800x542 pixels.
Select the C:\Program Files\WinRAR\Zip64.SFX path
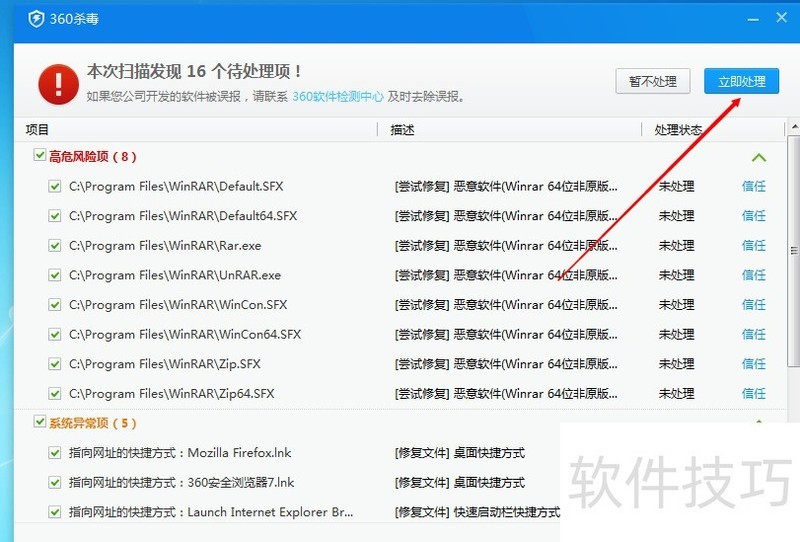tap(171, 393)
